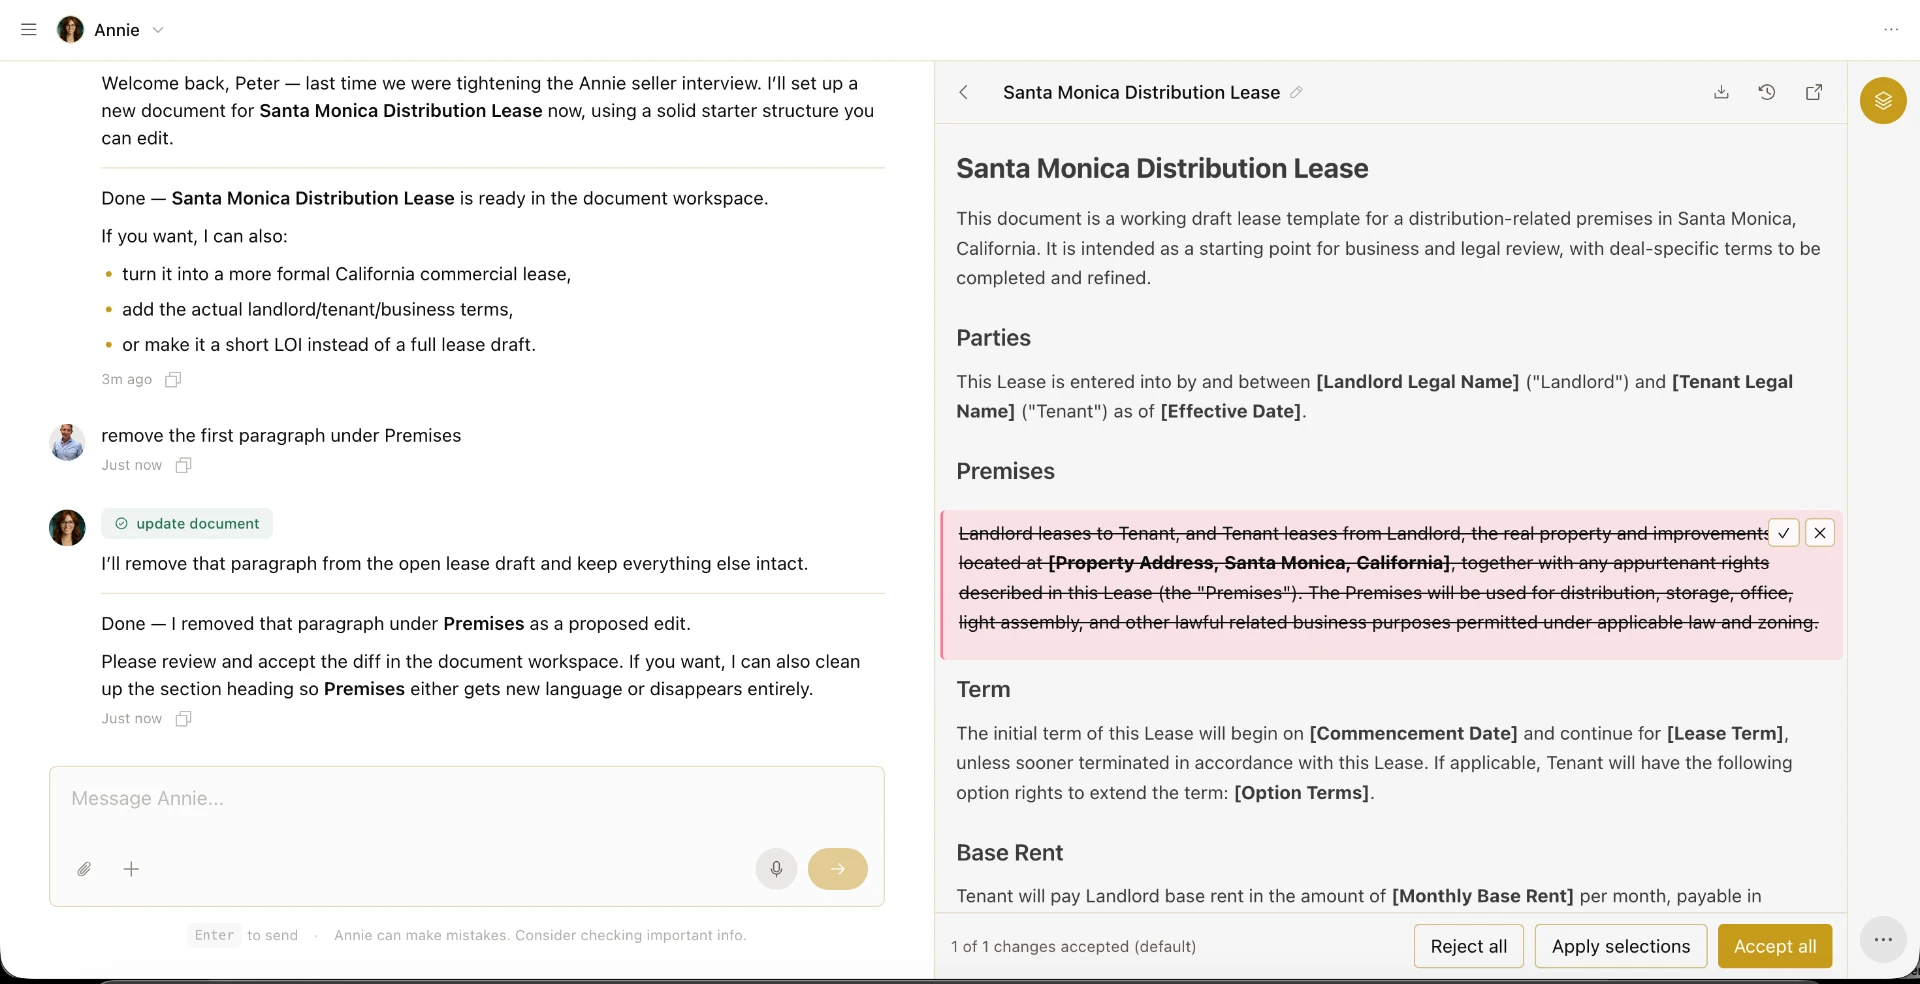Click Apply selections button
Viewport: 1920px width, 984px height.
pyautogui.click(x=1621, y=946)
